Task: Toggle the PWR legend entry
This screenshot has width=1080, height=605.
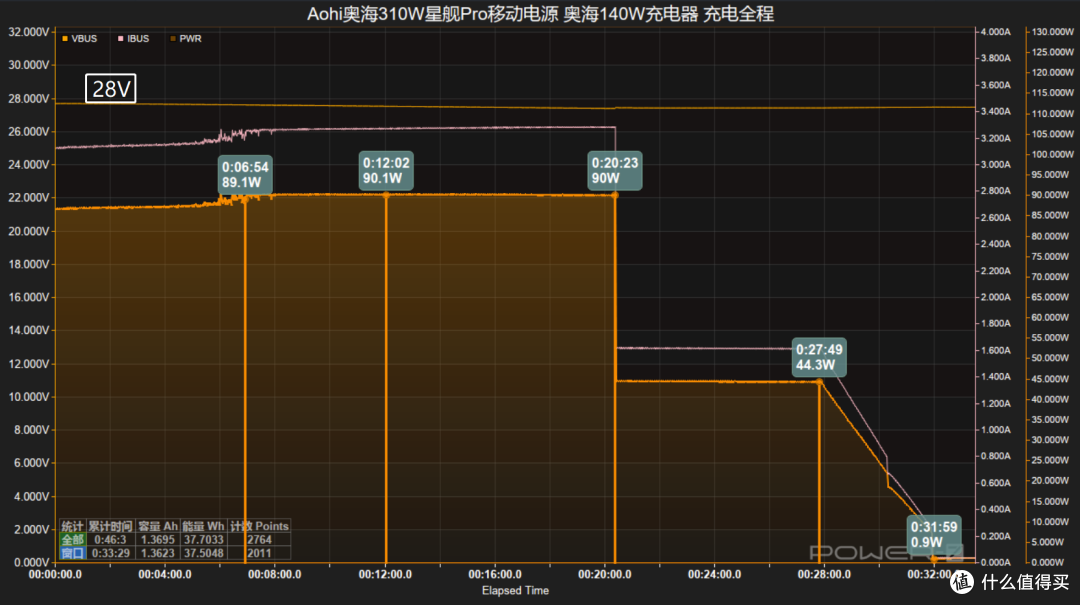Action: point(186,39)
